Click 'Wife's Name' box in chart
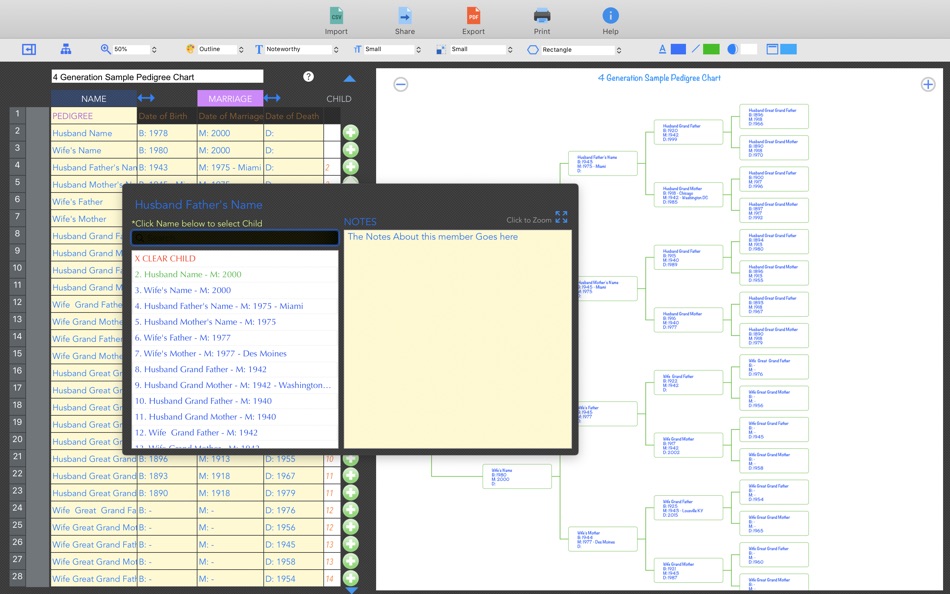Screen dimensions: 950x594 point(517,476)
